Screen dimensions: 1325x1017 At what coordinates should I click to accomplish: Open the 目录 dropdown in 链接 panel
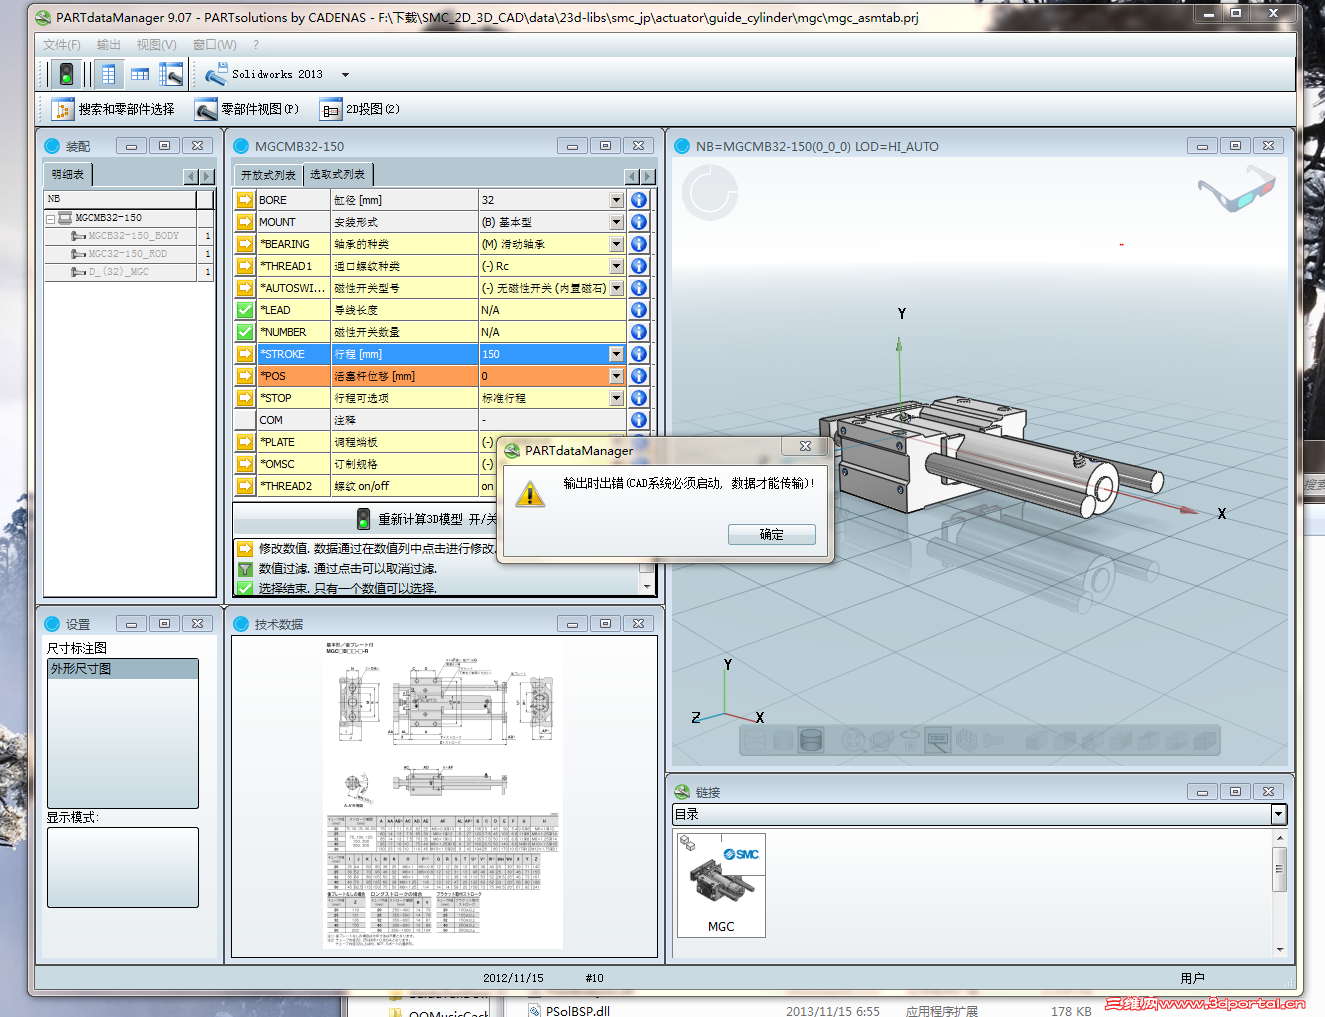pos(1278,815)
